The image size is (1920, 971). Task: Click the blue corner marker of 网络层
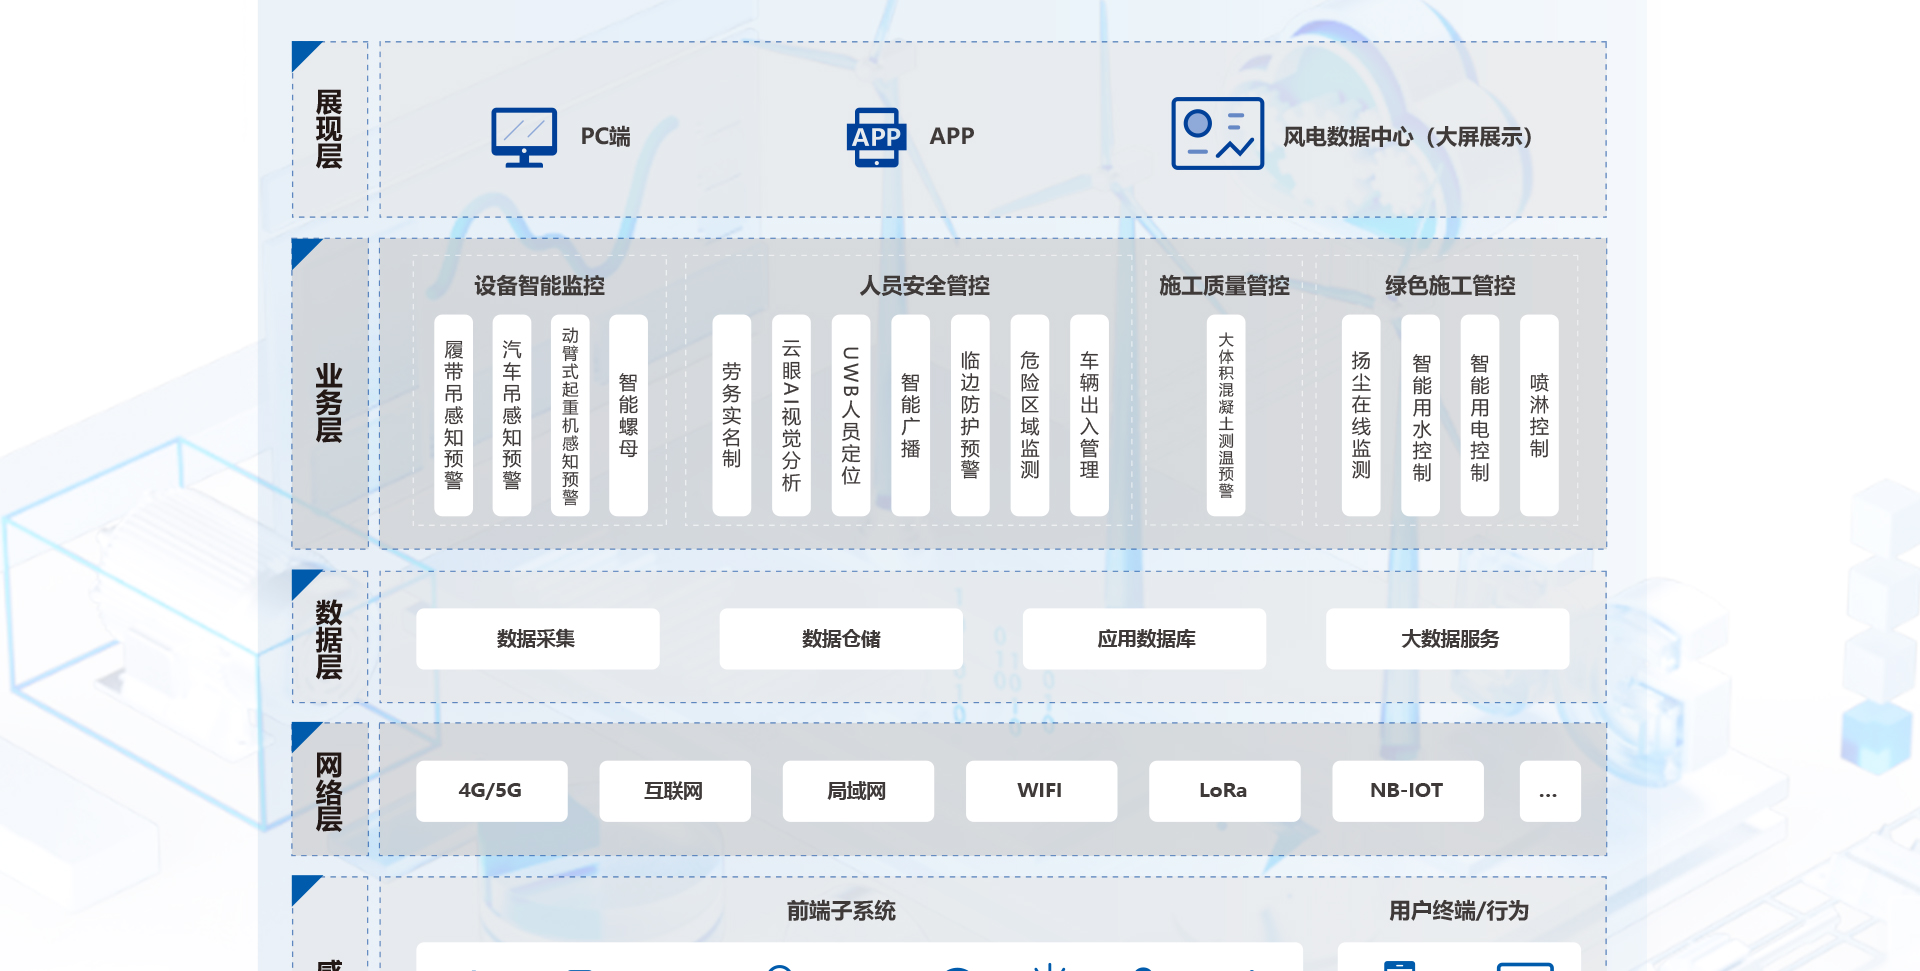pyautogui.click(x=302, y=733)
